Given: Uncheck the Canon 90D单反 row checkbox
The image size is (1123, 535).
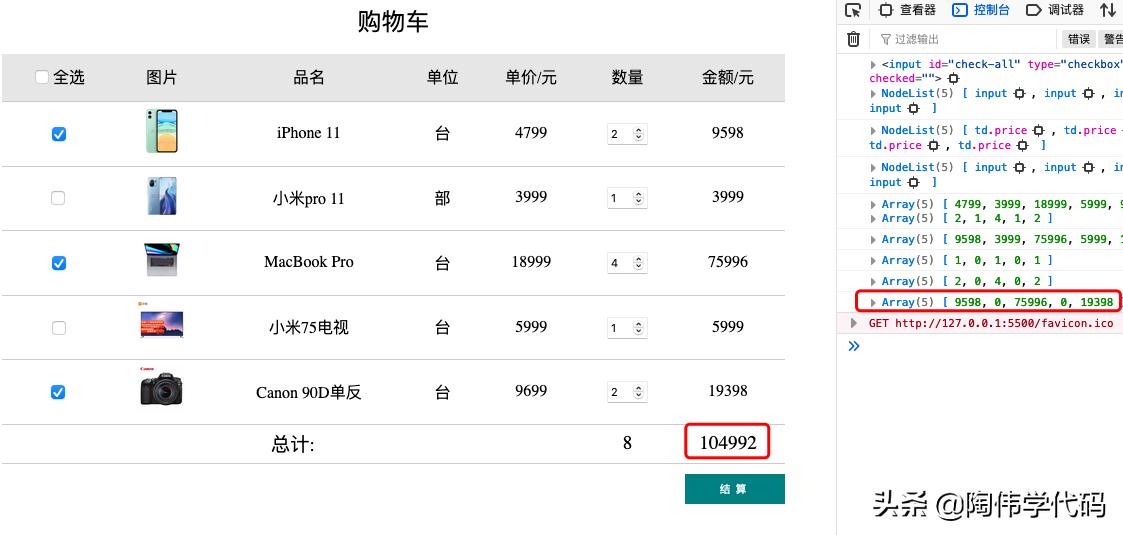Looking at the screenshot, I should point(58,392).
